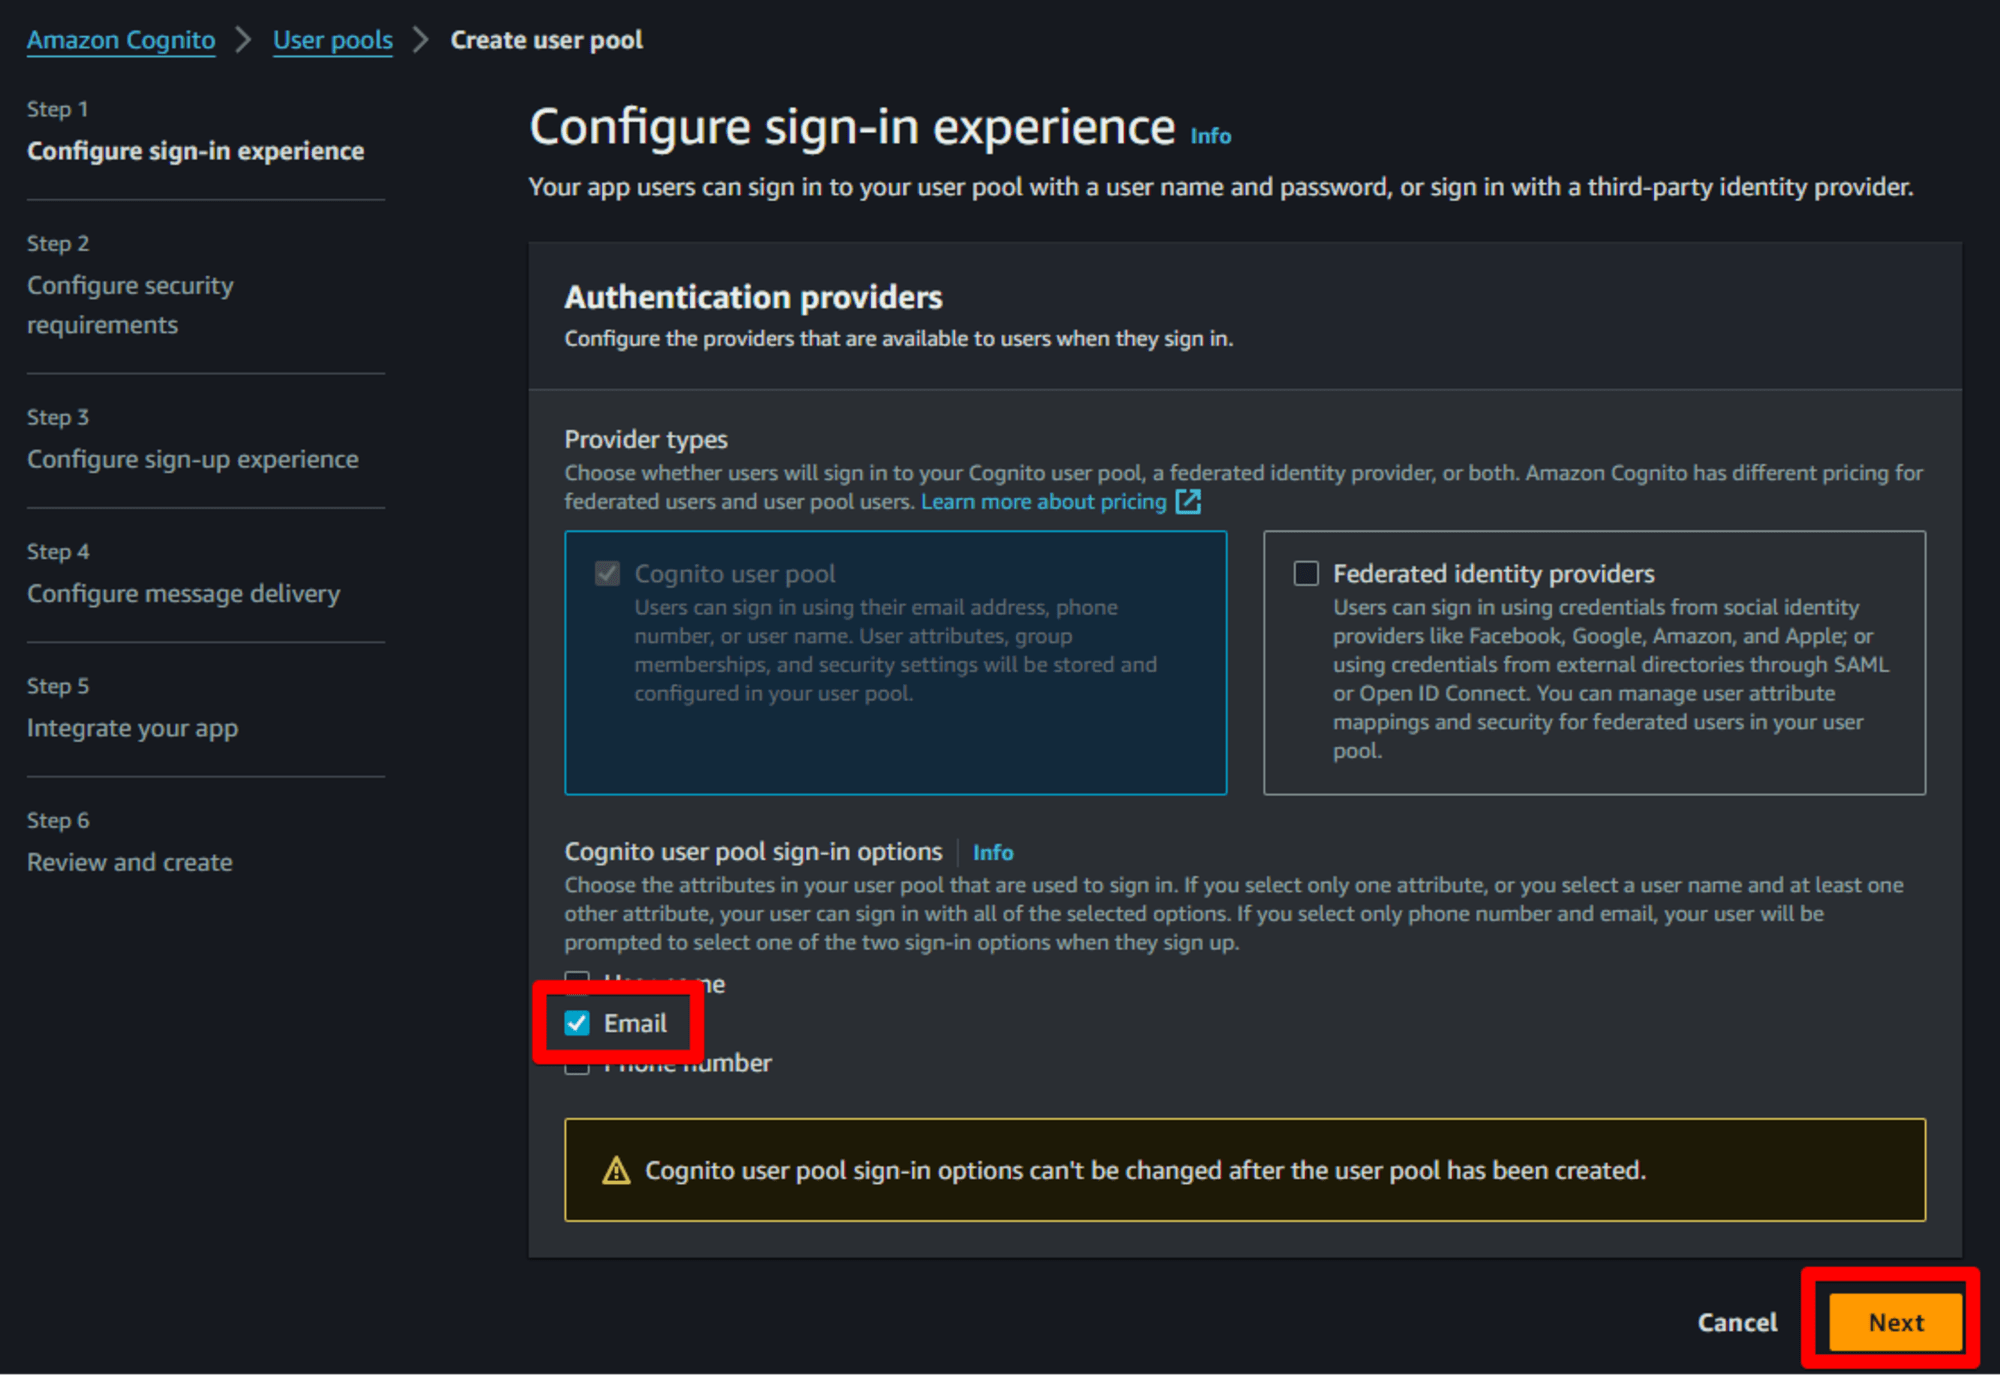Toggle the Cognito user pool checkbox

607,573
